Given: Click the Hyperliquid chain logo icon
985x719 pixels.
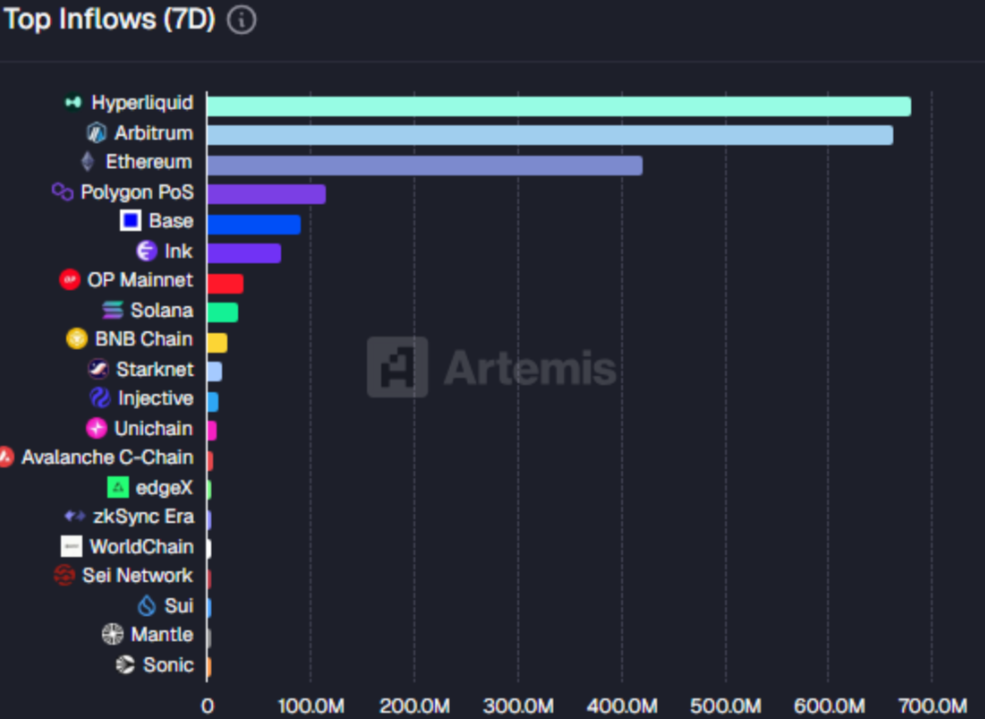Looking at the screenshot, I should coord(73,103).
